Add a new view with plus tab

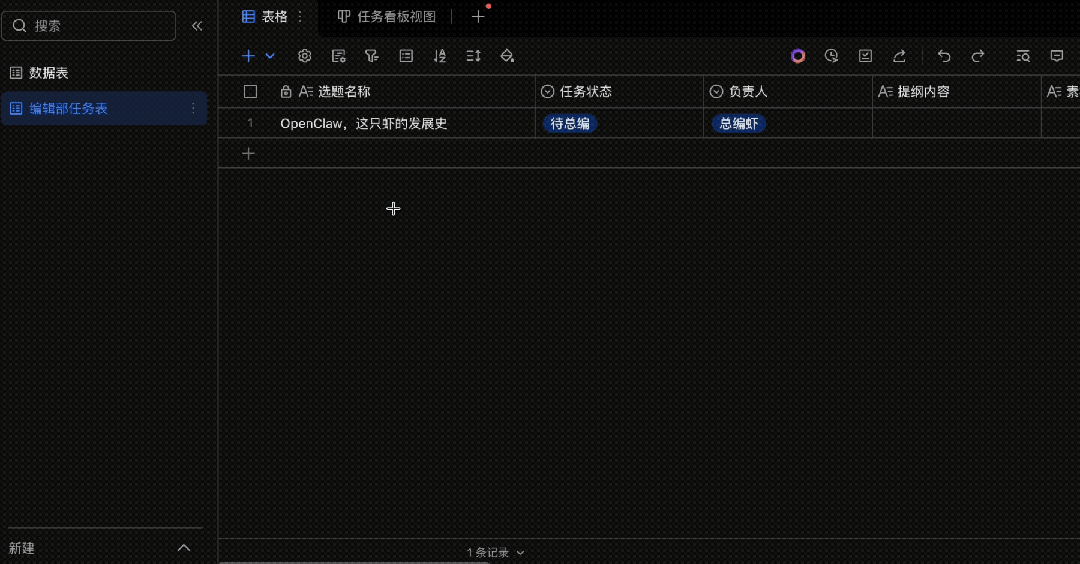[x=478, y=17]
